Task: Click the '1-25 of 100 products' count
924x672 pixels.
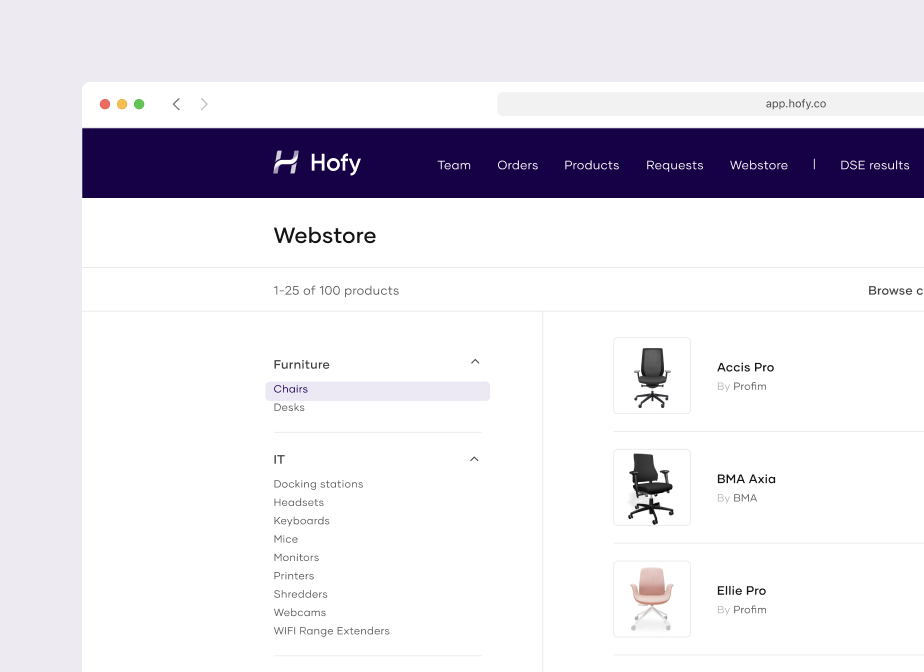Action: (x=336, y=291)
